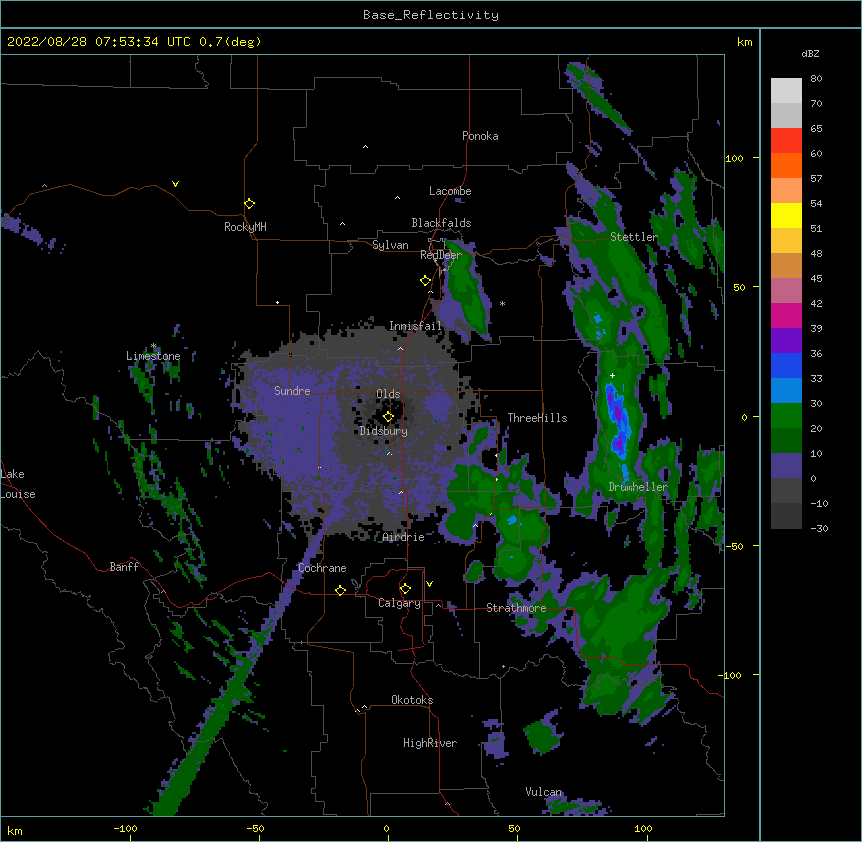Select the 42 dBZ magenta legend swatch

(786, 315)
